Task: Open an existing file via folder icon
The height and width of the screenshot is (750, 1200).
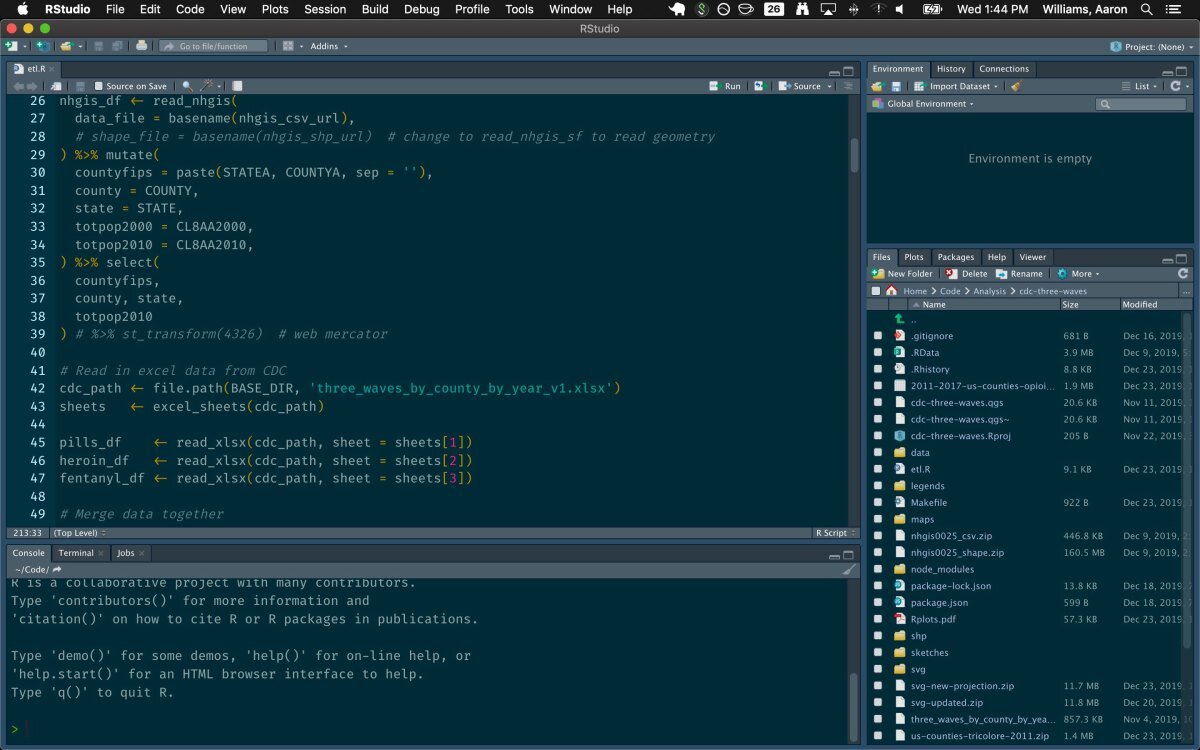Action: click(x=66, y=46)
